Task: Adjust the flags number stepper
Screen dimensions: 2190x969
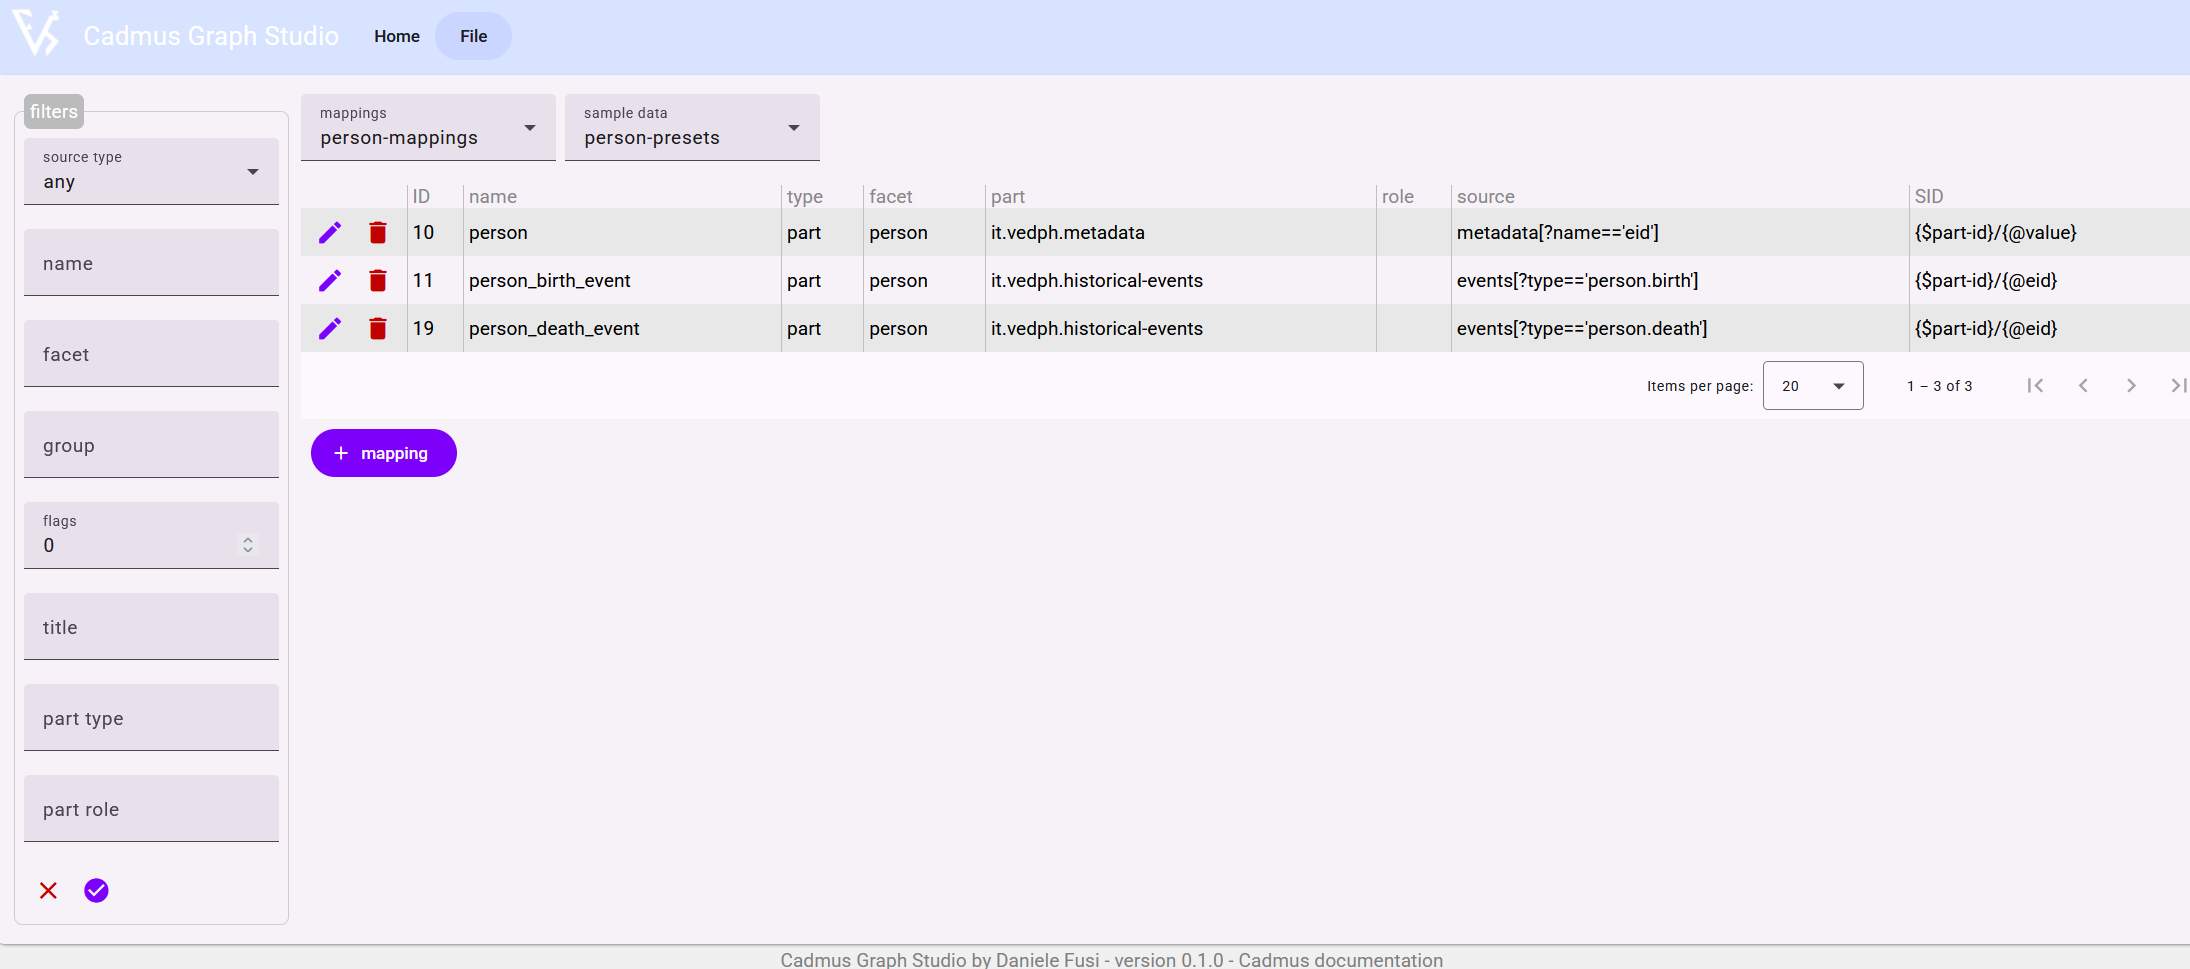Action: coord(248,545)
